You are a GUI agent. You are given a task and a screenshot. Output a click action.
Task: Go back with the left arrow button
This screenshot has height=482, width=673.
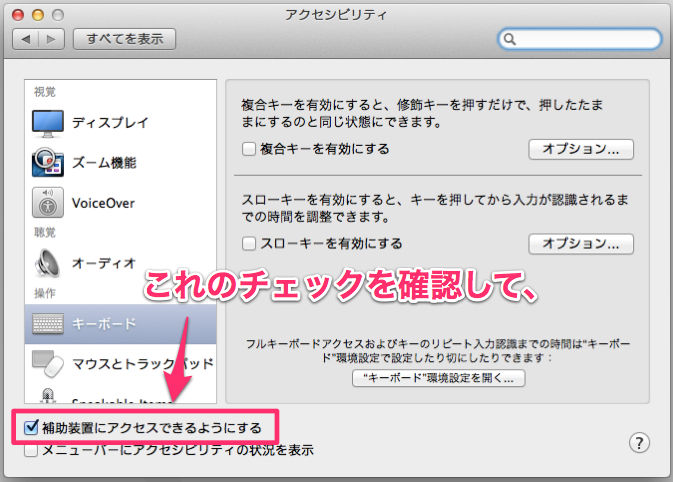tap(26, 39)
